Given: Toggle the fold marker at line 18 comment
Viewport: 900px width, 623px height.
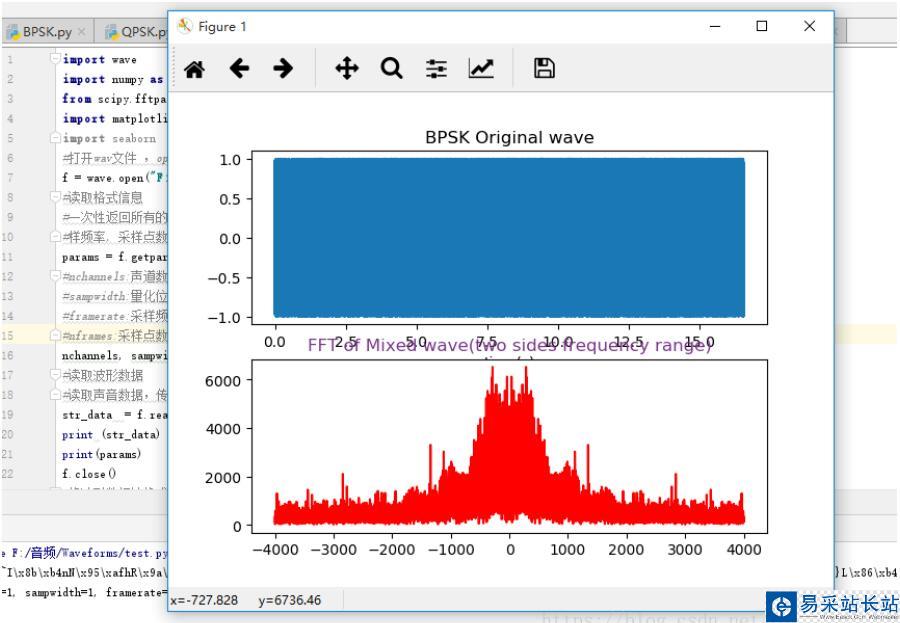Looking at the screenshot, I should pyautogui.click(x=55, y=394).
